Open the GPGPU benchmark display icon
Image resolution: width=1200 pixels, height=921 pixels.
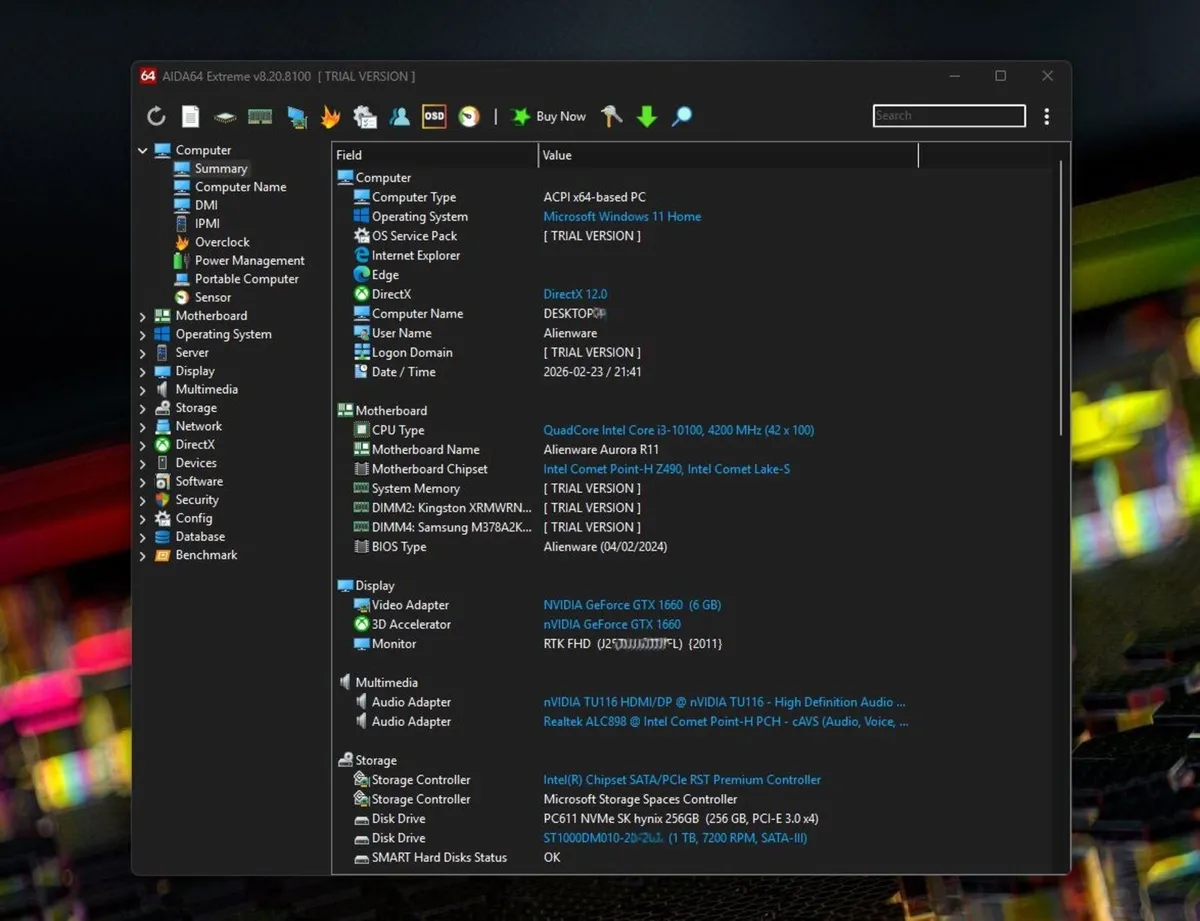coord(296,116)
